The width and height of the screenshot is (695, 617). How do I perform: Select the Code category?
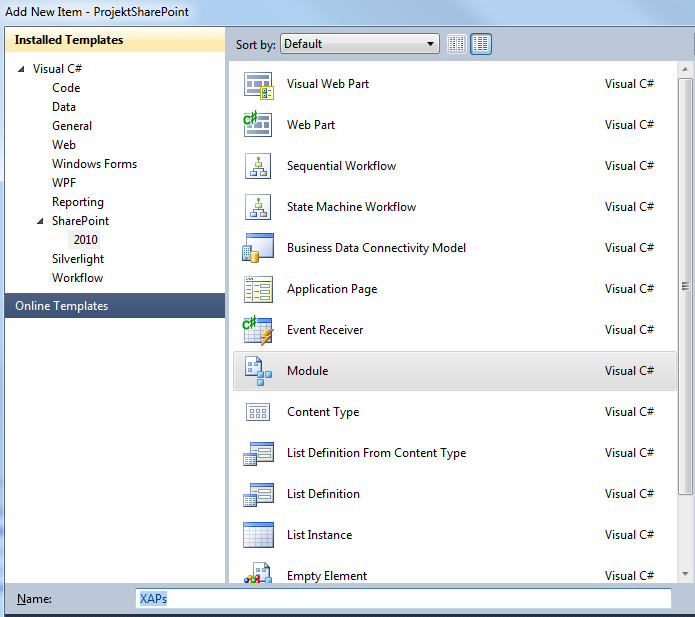click(66, 88)
